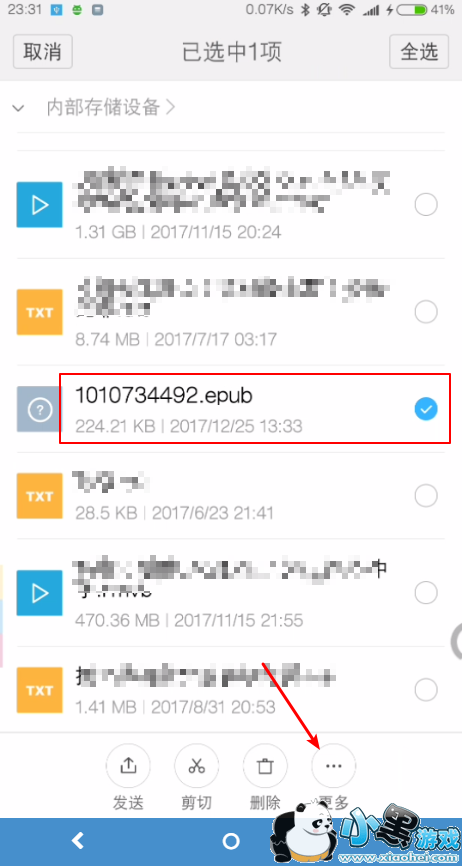Screen dimensions: 462x866
Task: Tap the 删除 trash icon
Action: [265, 765]
